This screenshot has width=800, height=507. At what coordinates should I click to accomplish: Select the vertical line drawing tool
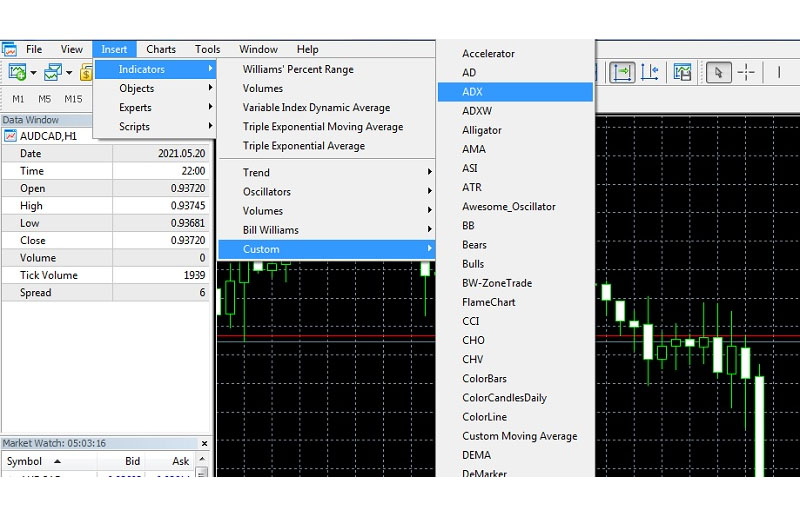point(779,72)
